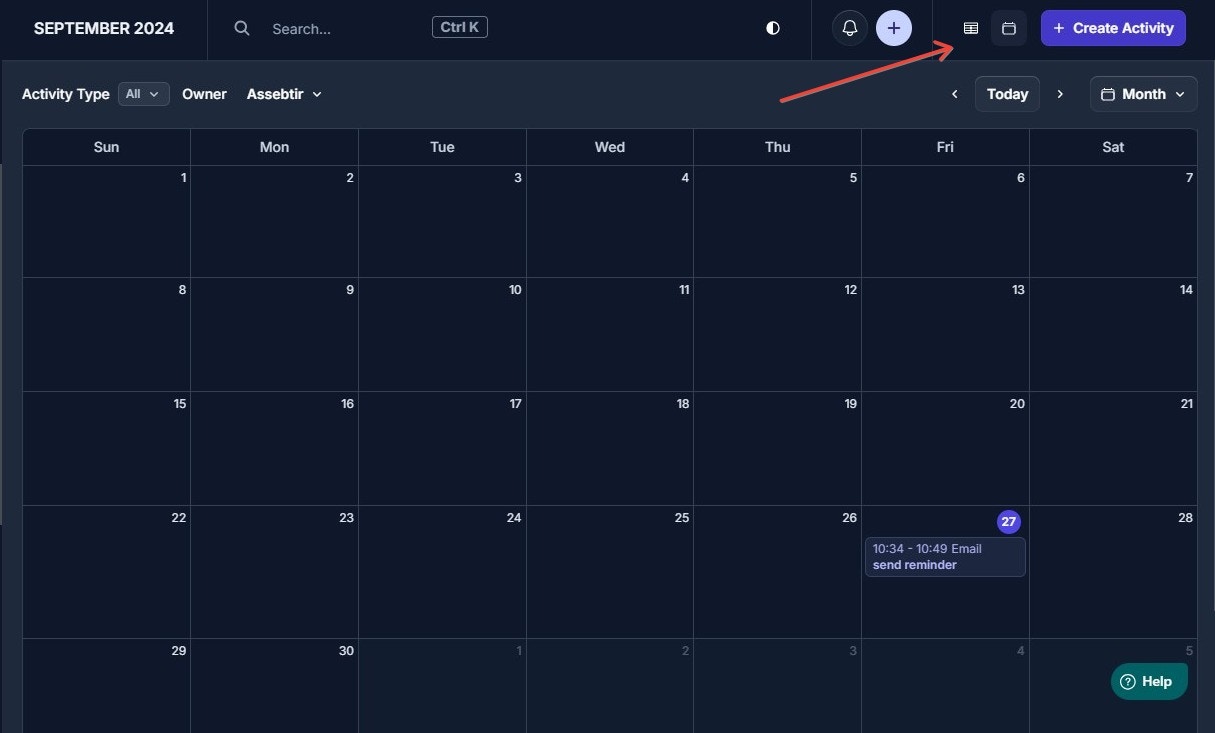
Task: Click the Create Activity button
Action: coord(1112,27)
